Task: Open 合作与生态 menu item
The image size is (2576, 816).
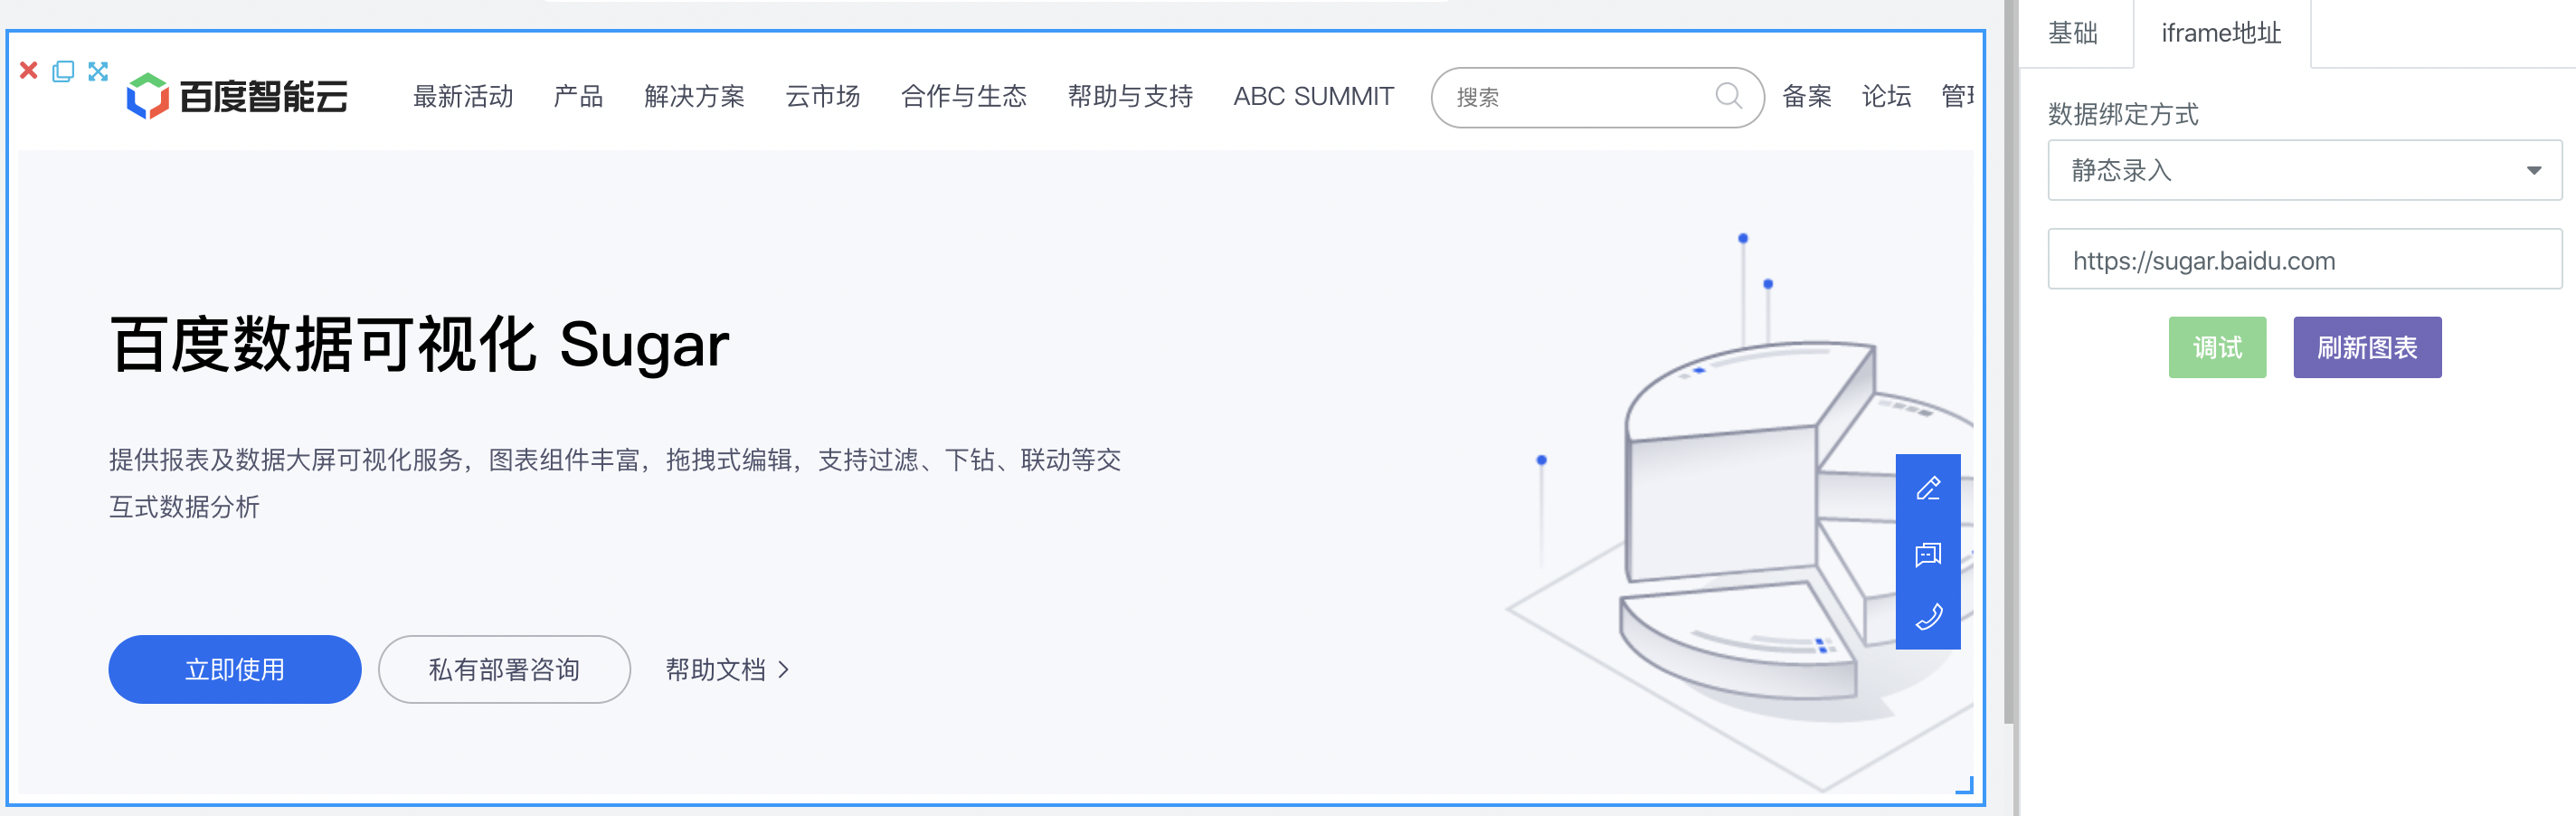Action: pos(963,96)
